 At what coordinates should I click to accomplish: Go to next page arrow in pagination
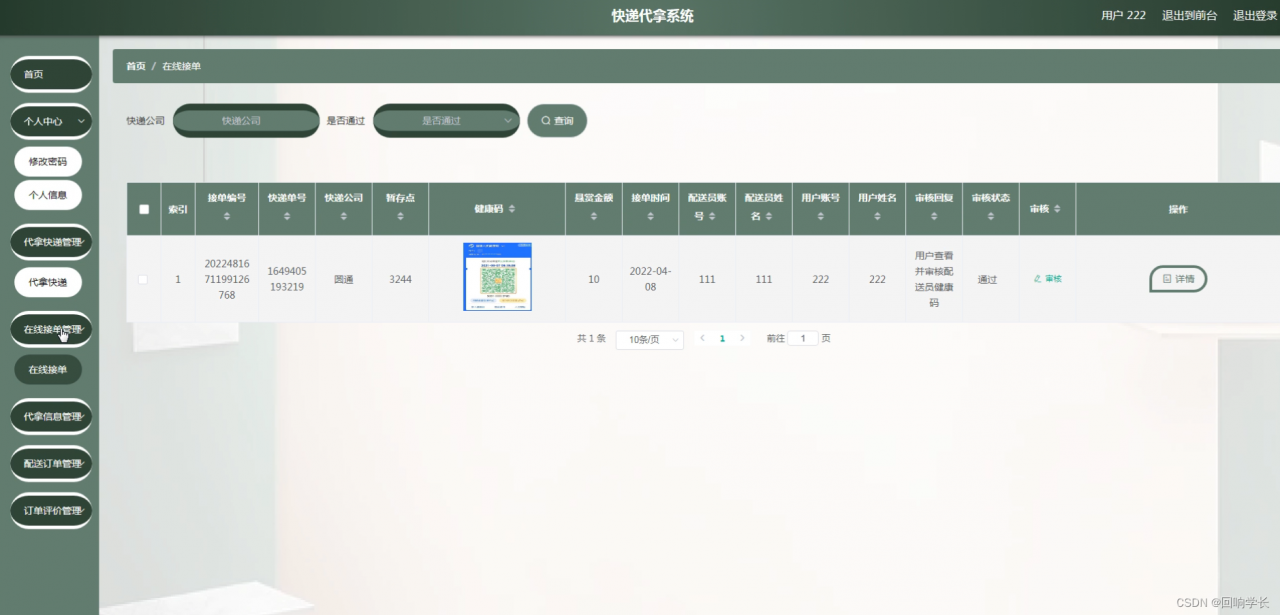742,339
